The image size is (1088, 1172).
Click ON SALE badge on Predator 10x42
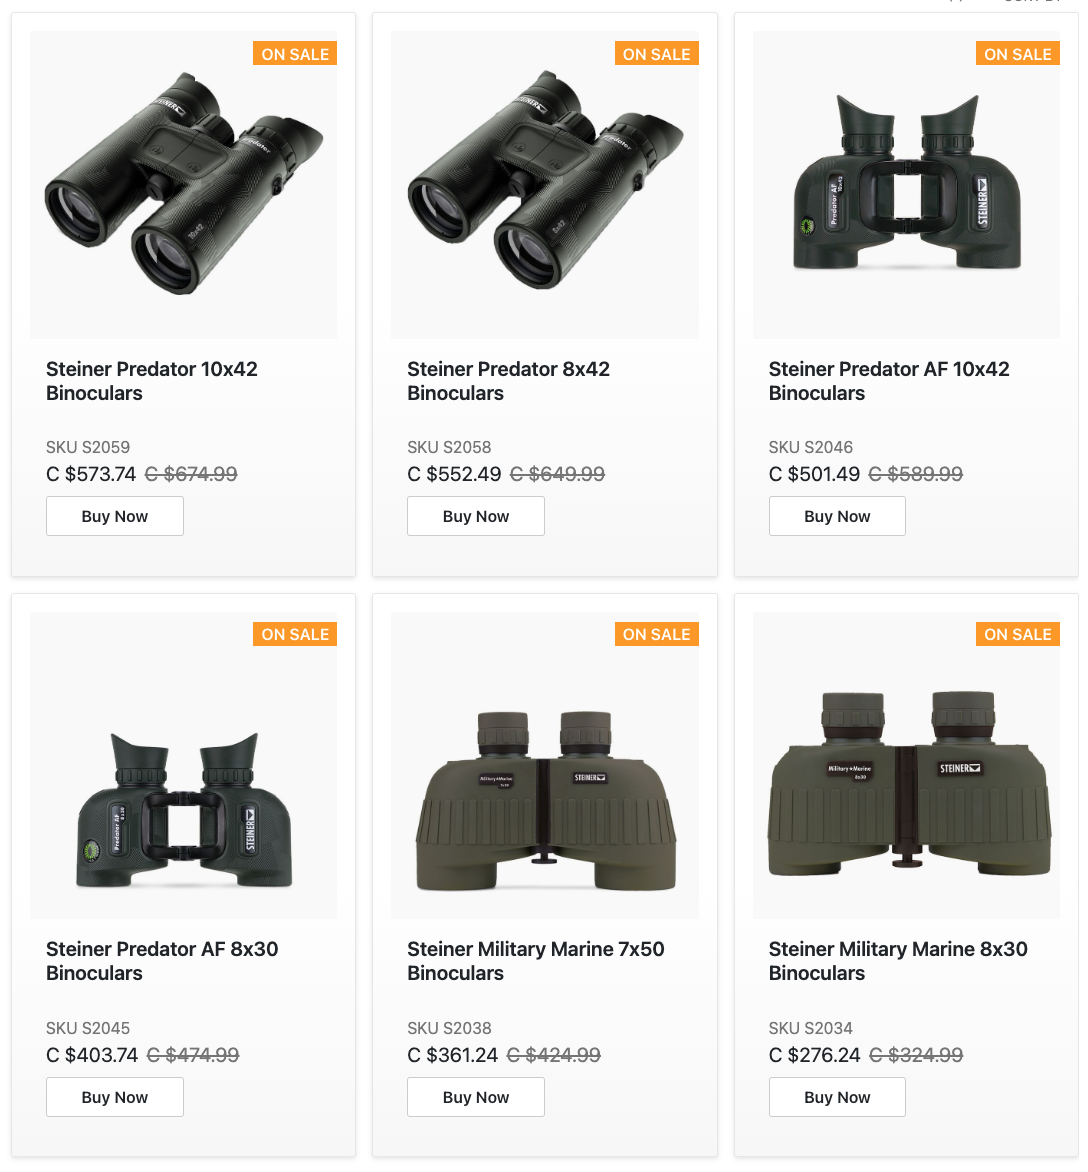[x=295, y=54]
